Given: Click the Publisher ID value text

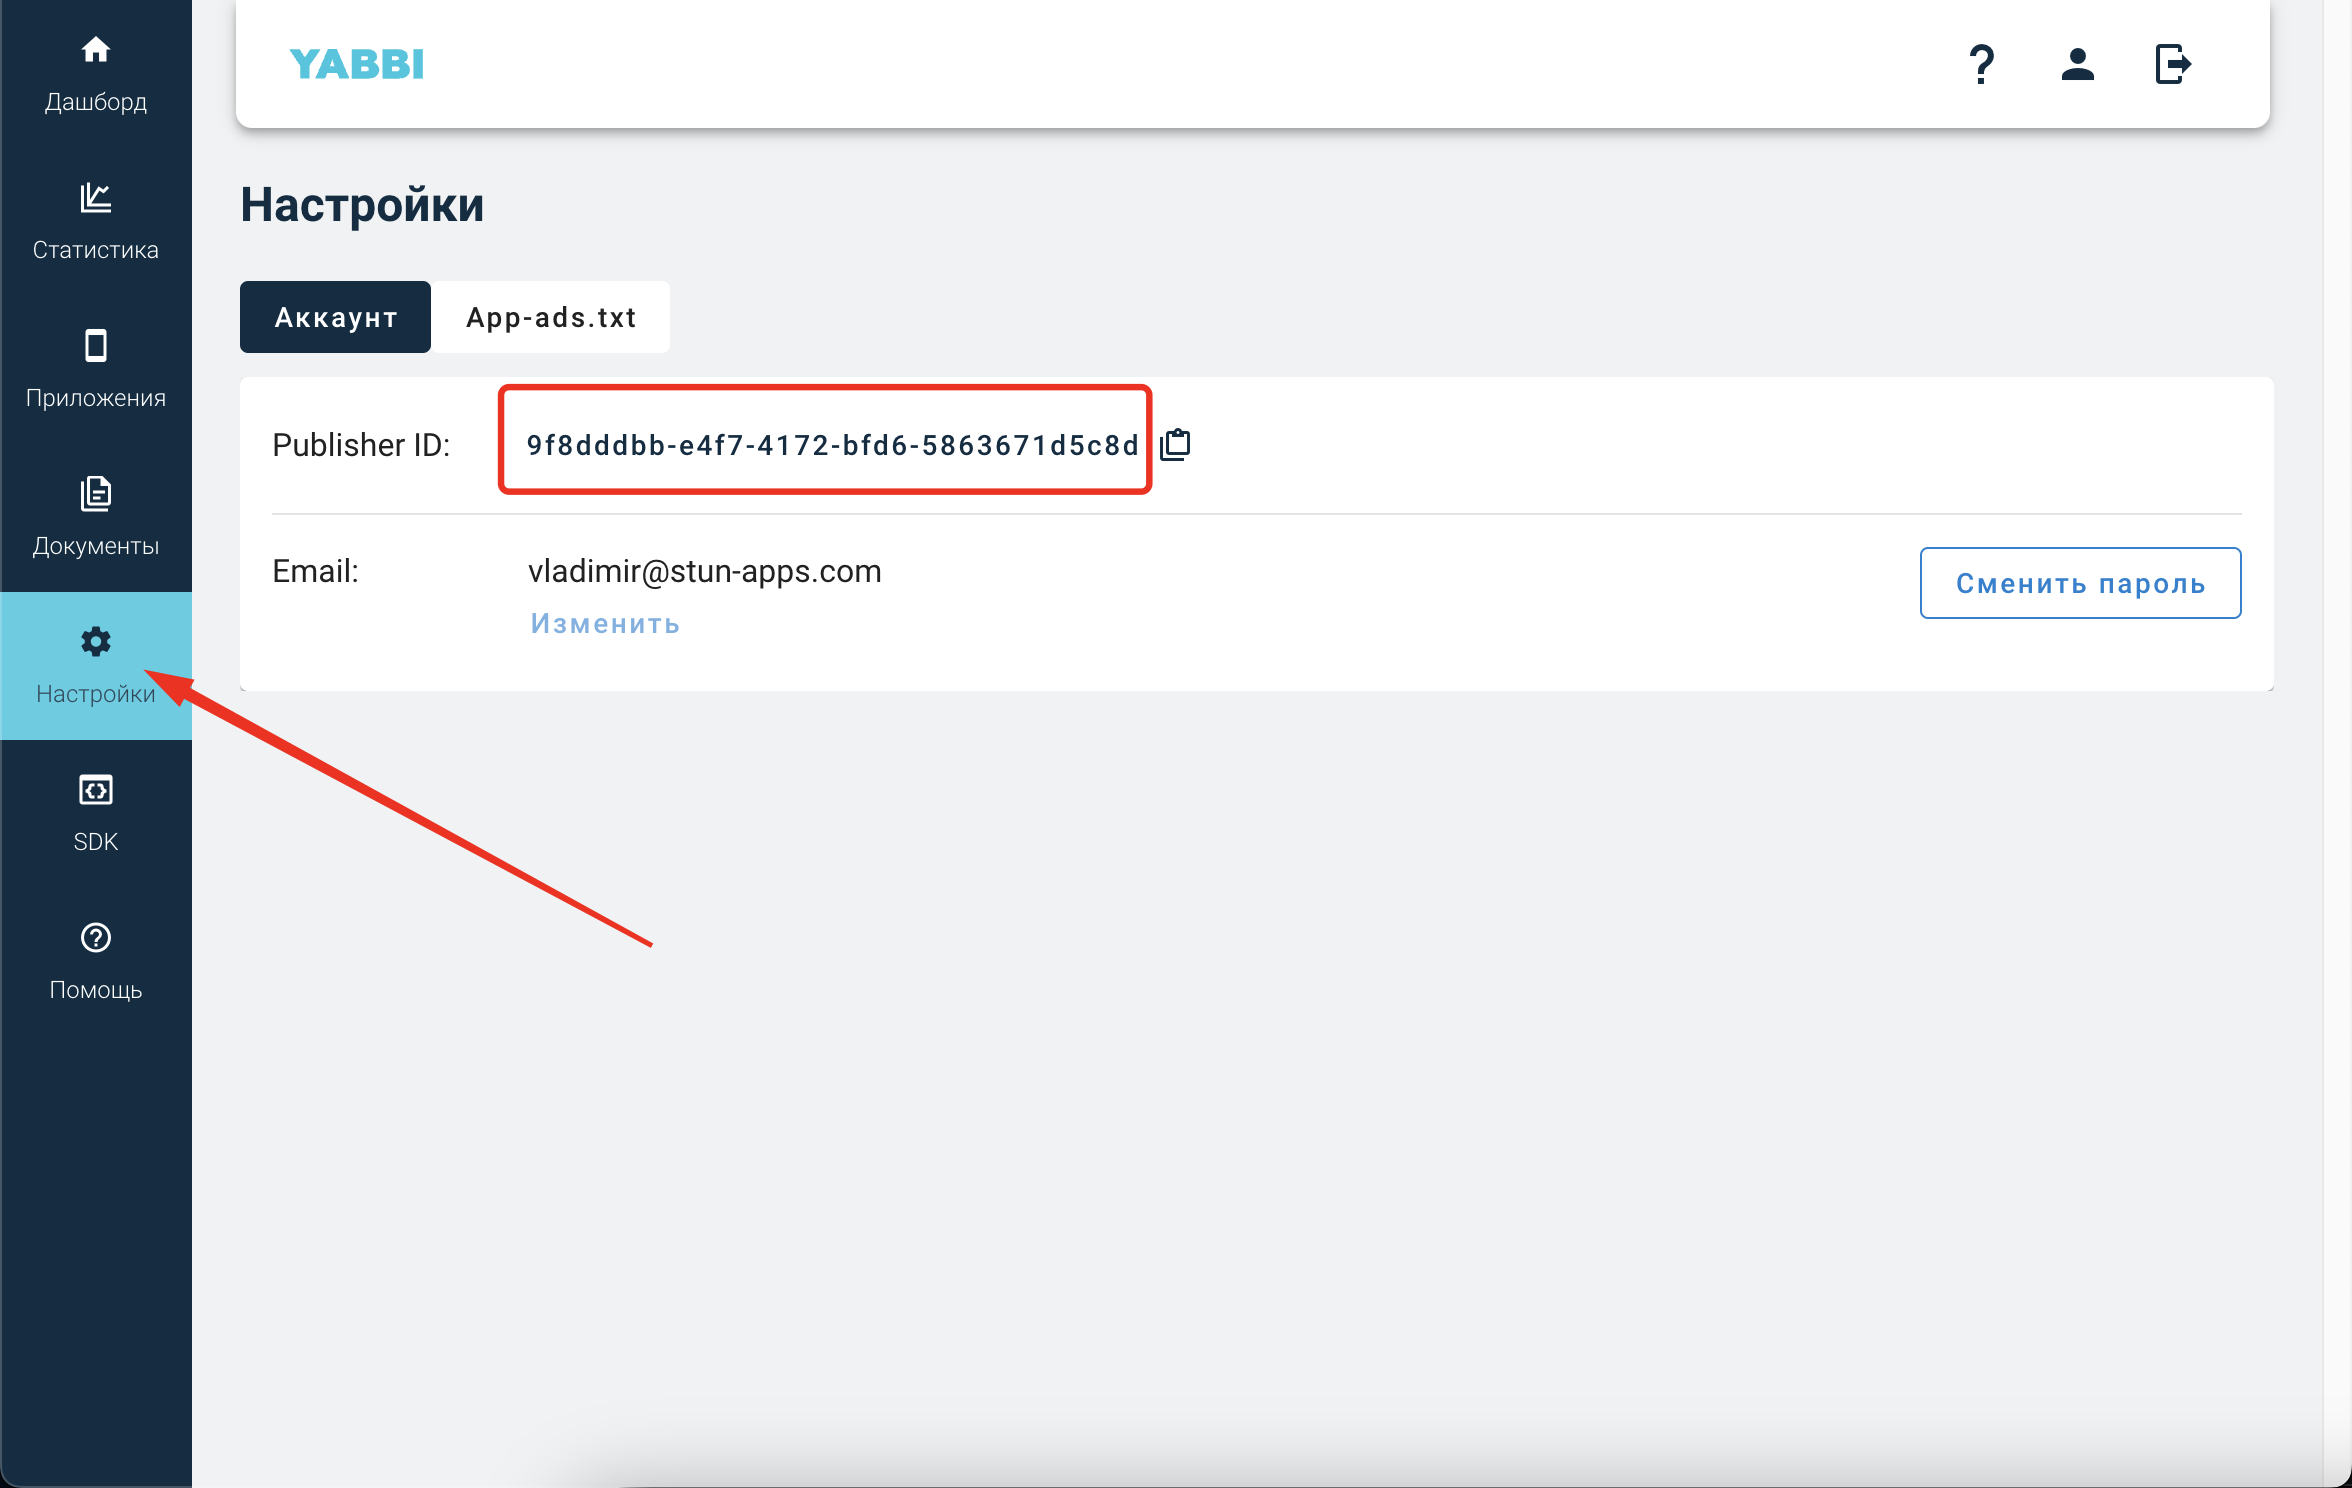Looking at the screenshot, I should [832, 445].
